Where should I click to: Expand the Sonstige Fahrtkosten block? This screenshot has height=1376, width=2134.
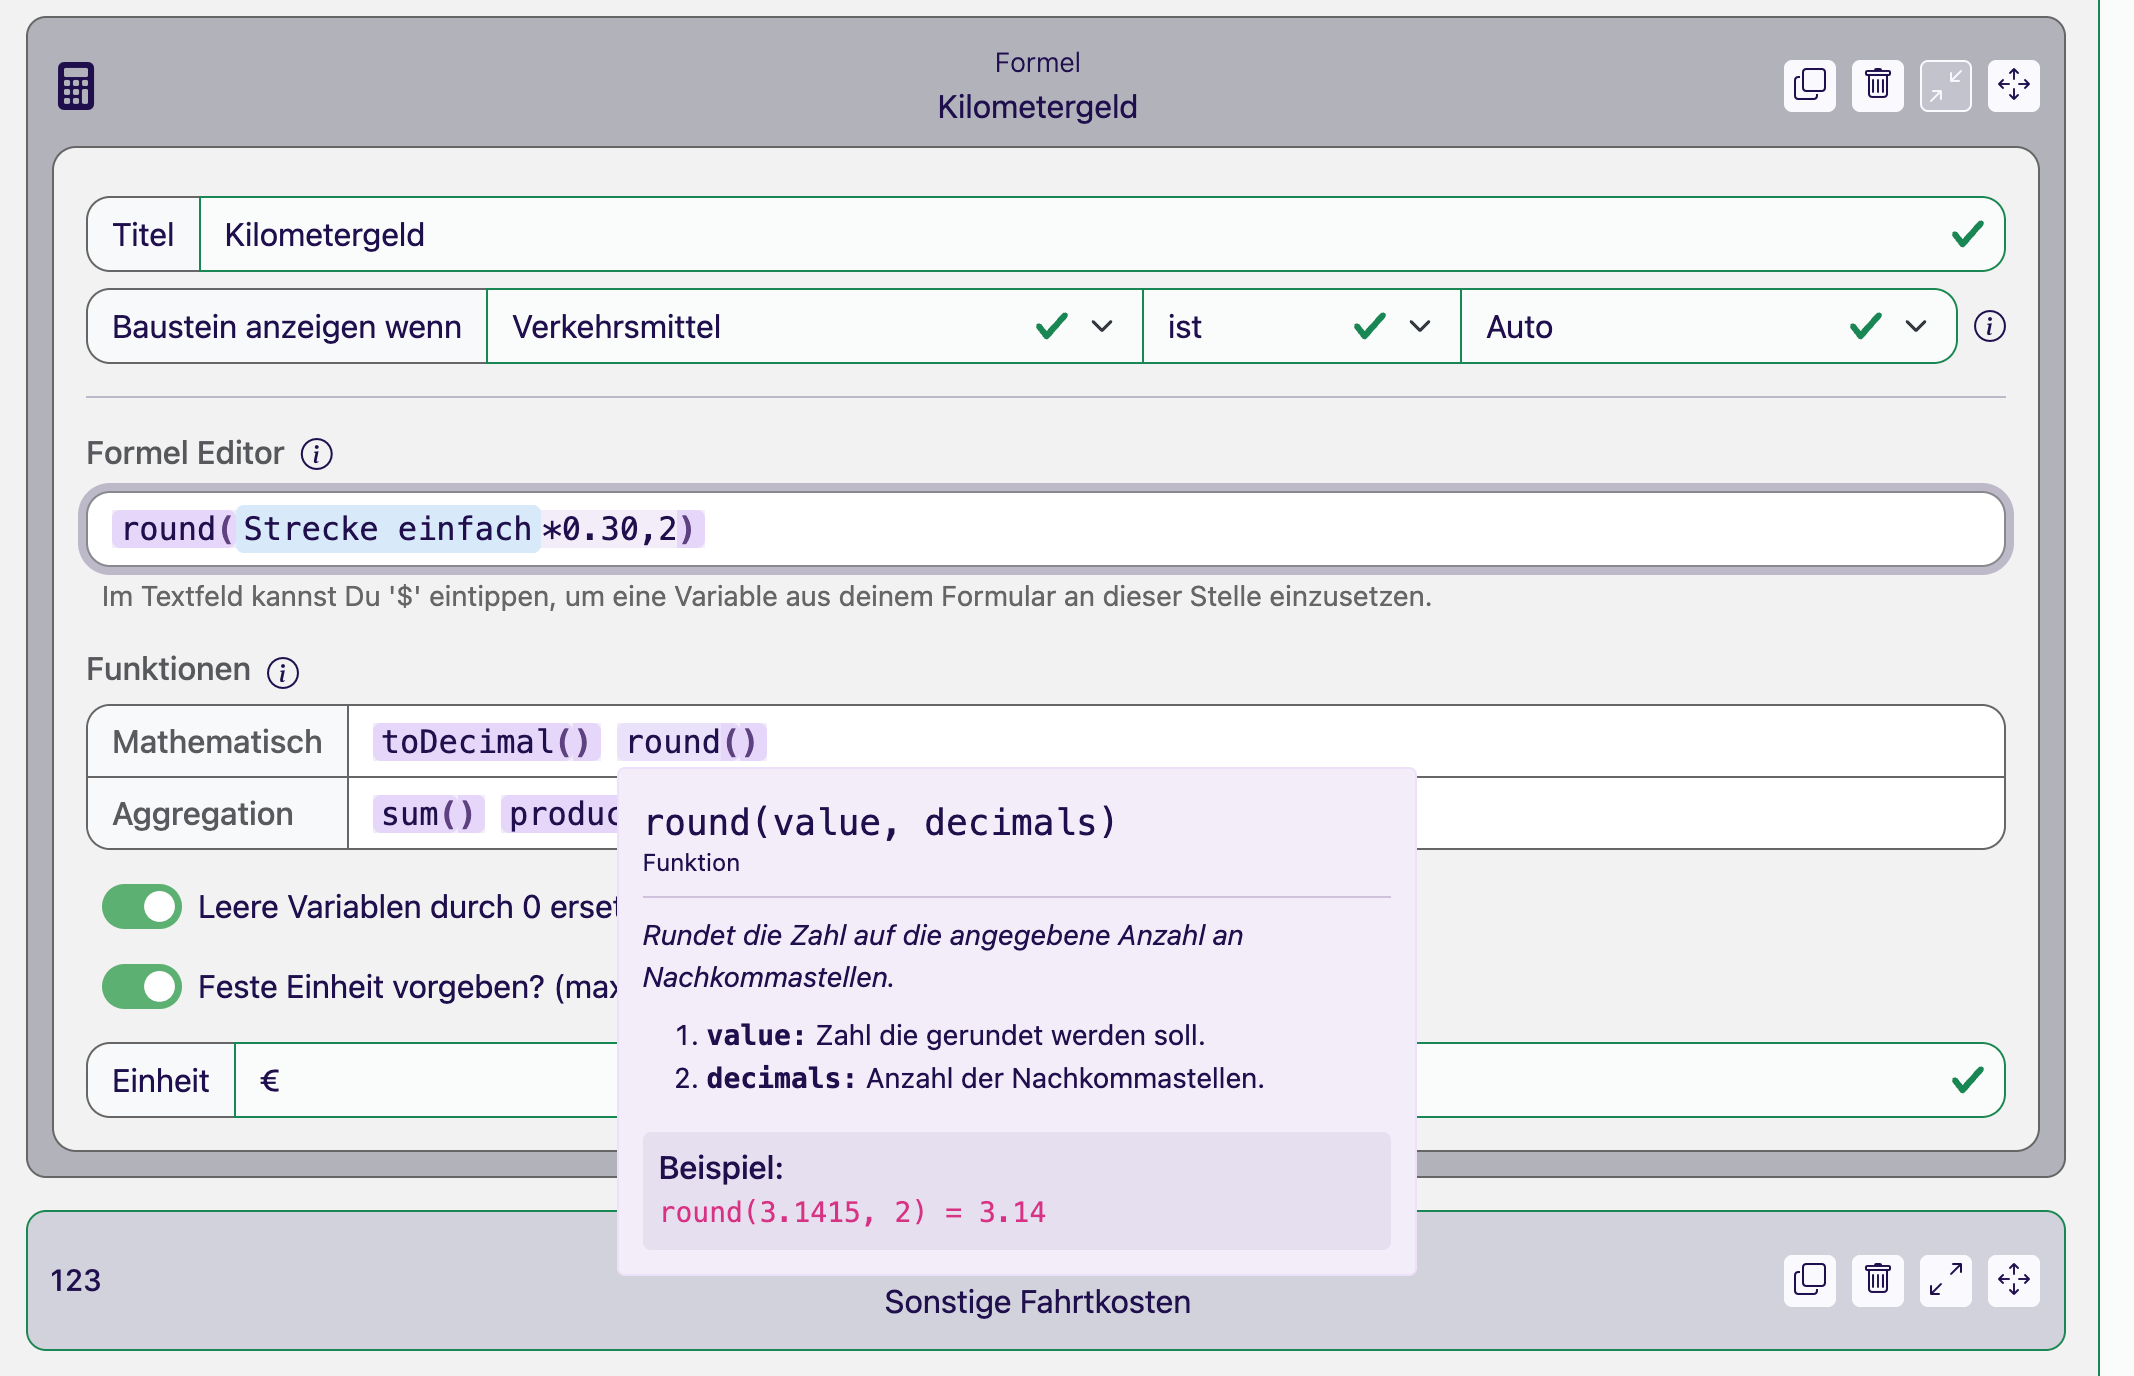pos(1945,1280)
